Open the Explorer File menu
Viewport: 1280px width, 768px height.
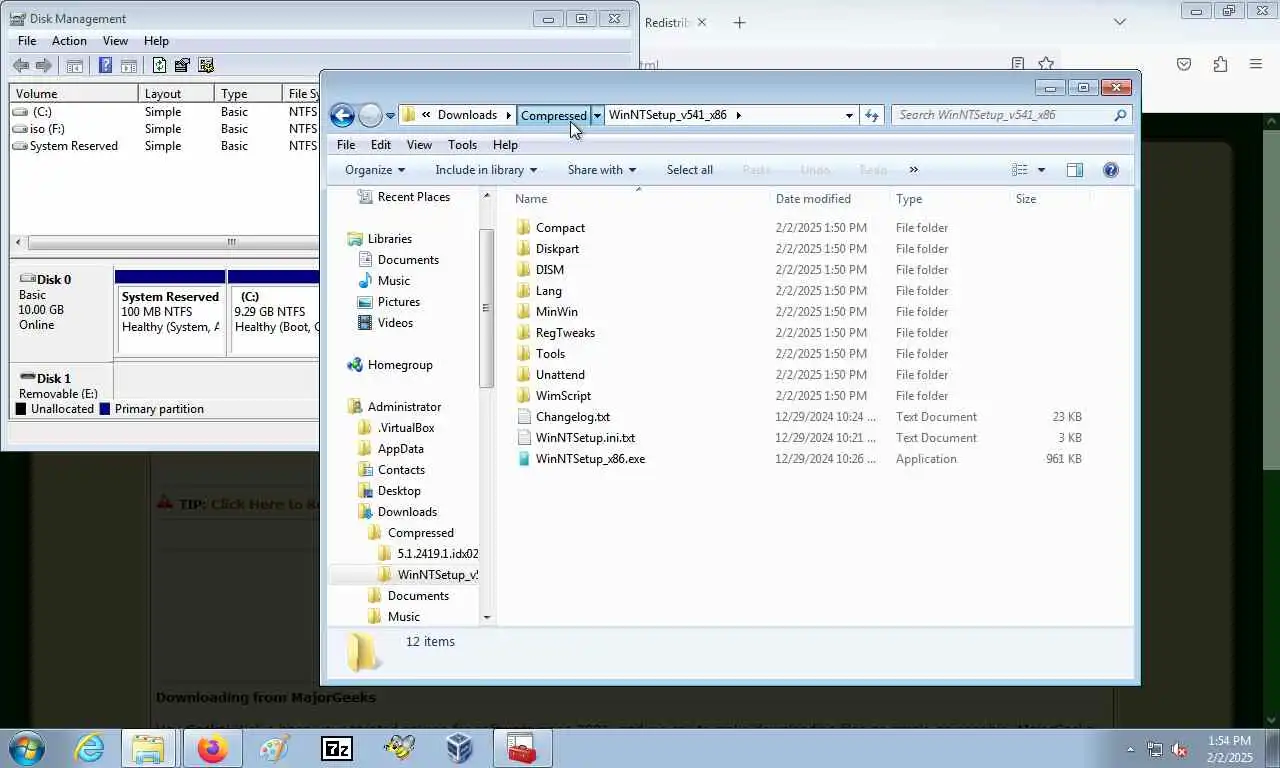[x=346, y=145]
